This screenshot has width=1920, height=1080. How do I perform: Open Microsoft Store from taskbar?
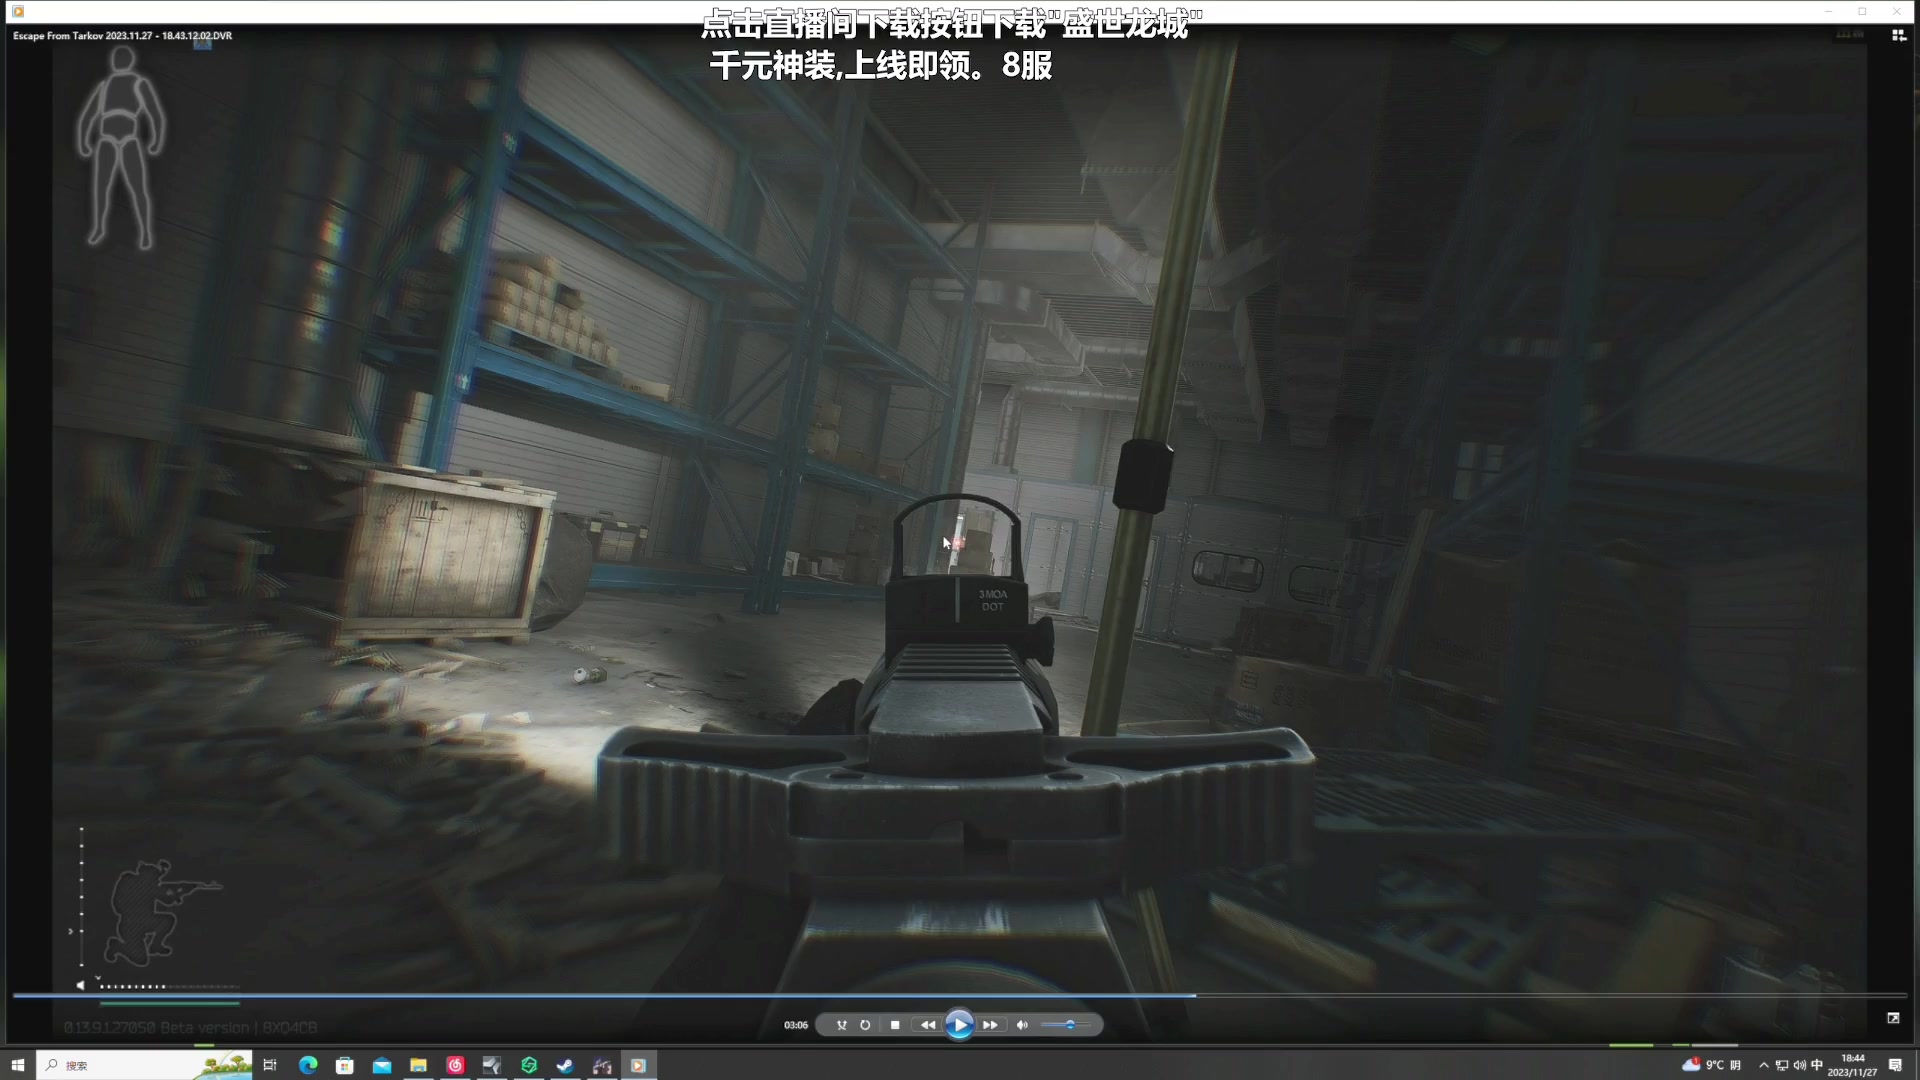(345, 1065)
